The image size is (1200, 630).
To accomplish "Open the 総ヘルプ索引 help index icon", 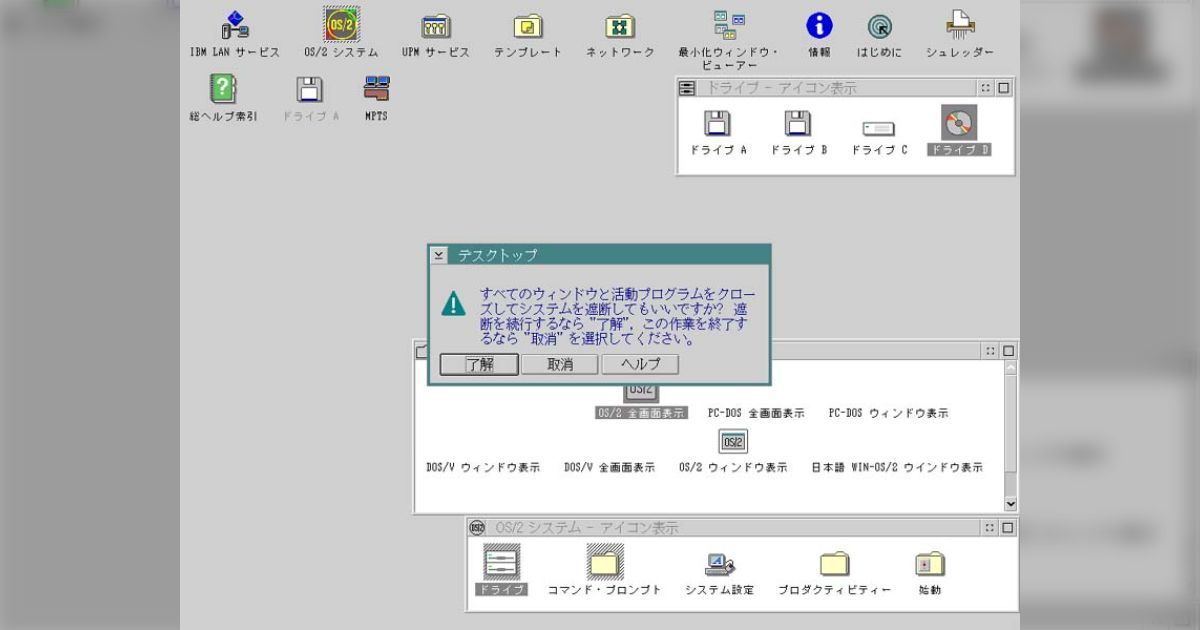I will point(223,88).
